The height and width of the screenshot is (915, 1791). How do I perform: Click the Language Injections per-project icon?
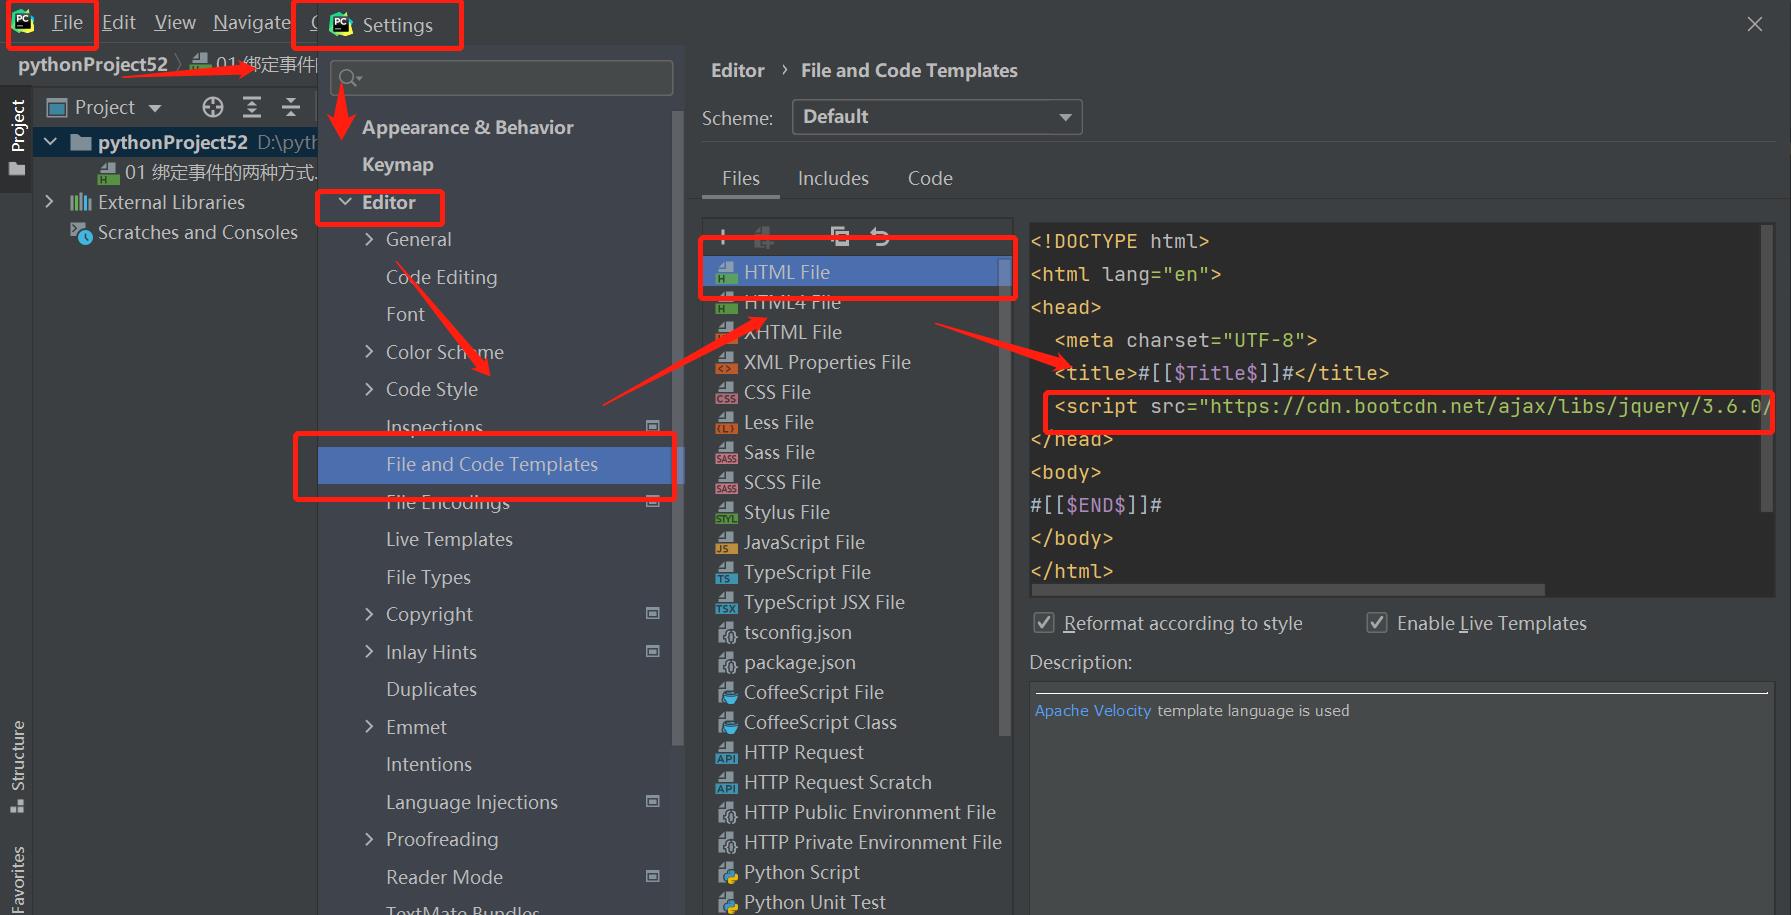[653, 801]
